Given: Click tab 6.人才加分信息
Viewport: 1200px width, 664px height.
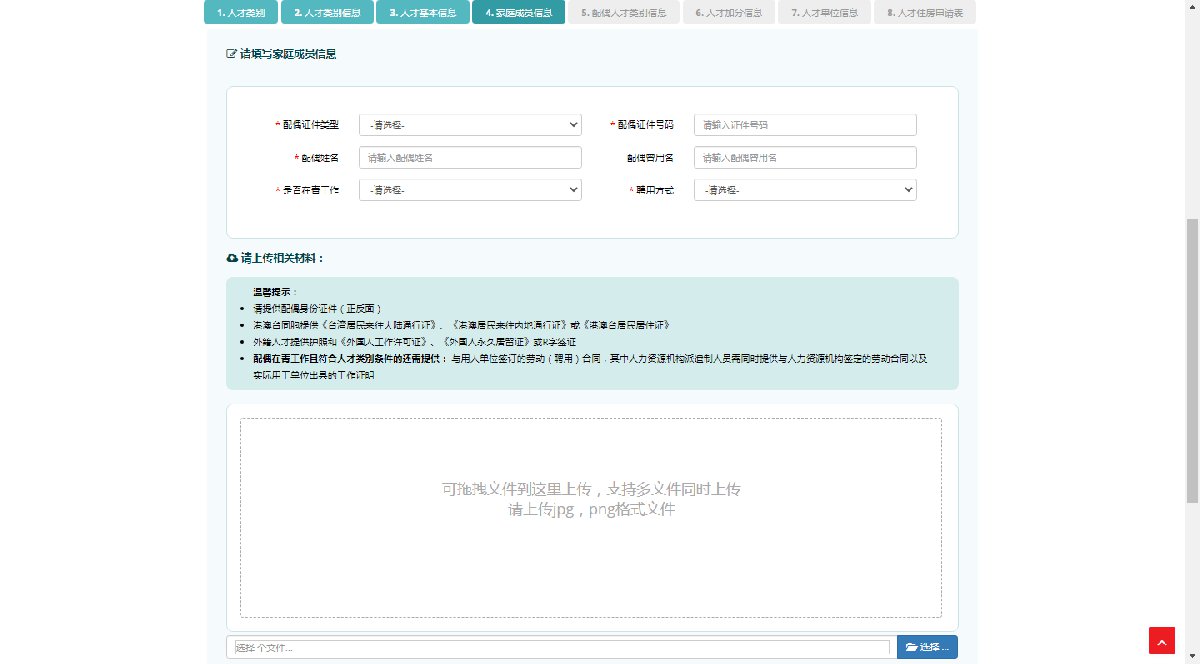Looking at the screenshot, I should click(x=728, y=13).
